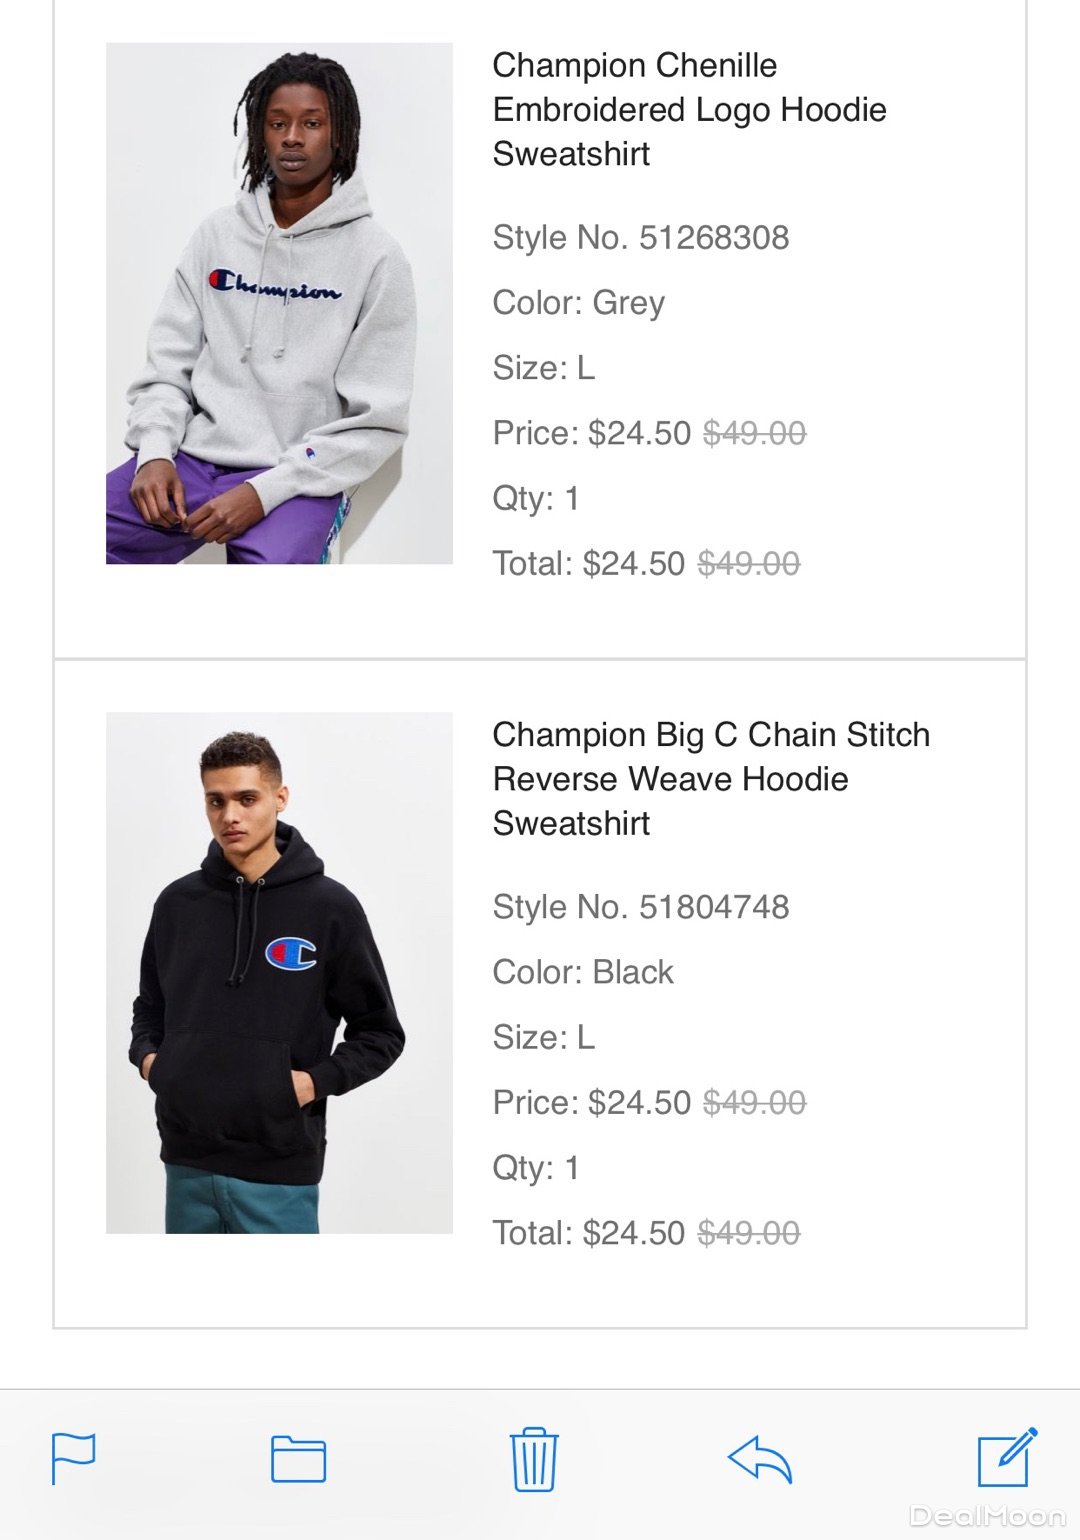1080x1540 pixels.
Task: Tap the trash can delete icon
Action: pyautogui.click(x=534, y=1459)
